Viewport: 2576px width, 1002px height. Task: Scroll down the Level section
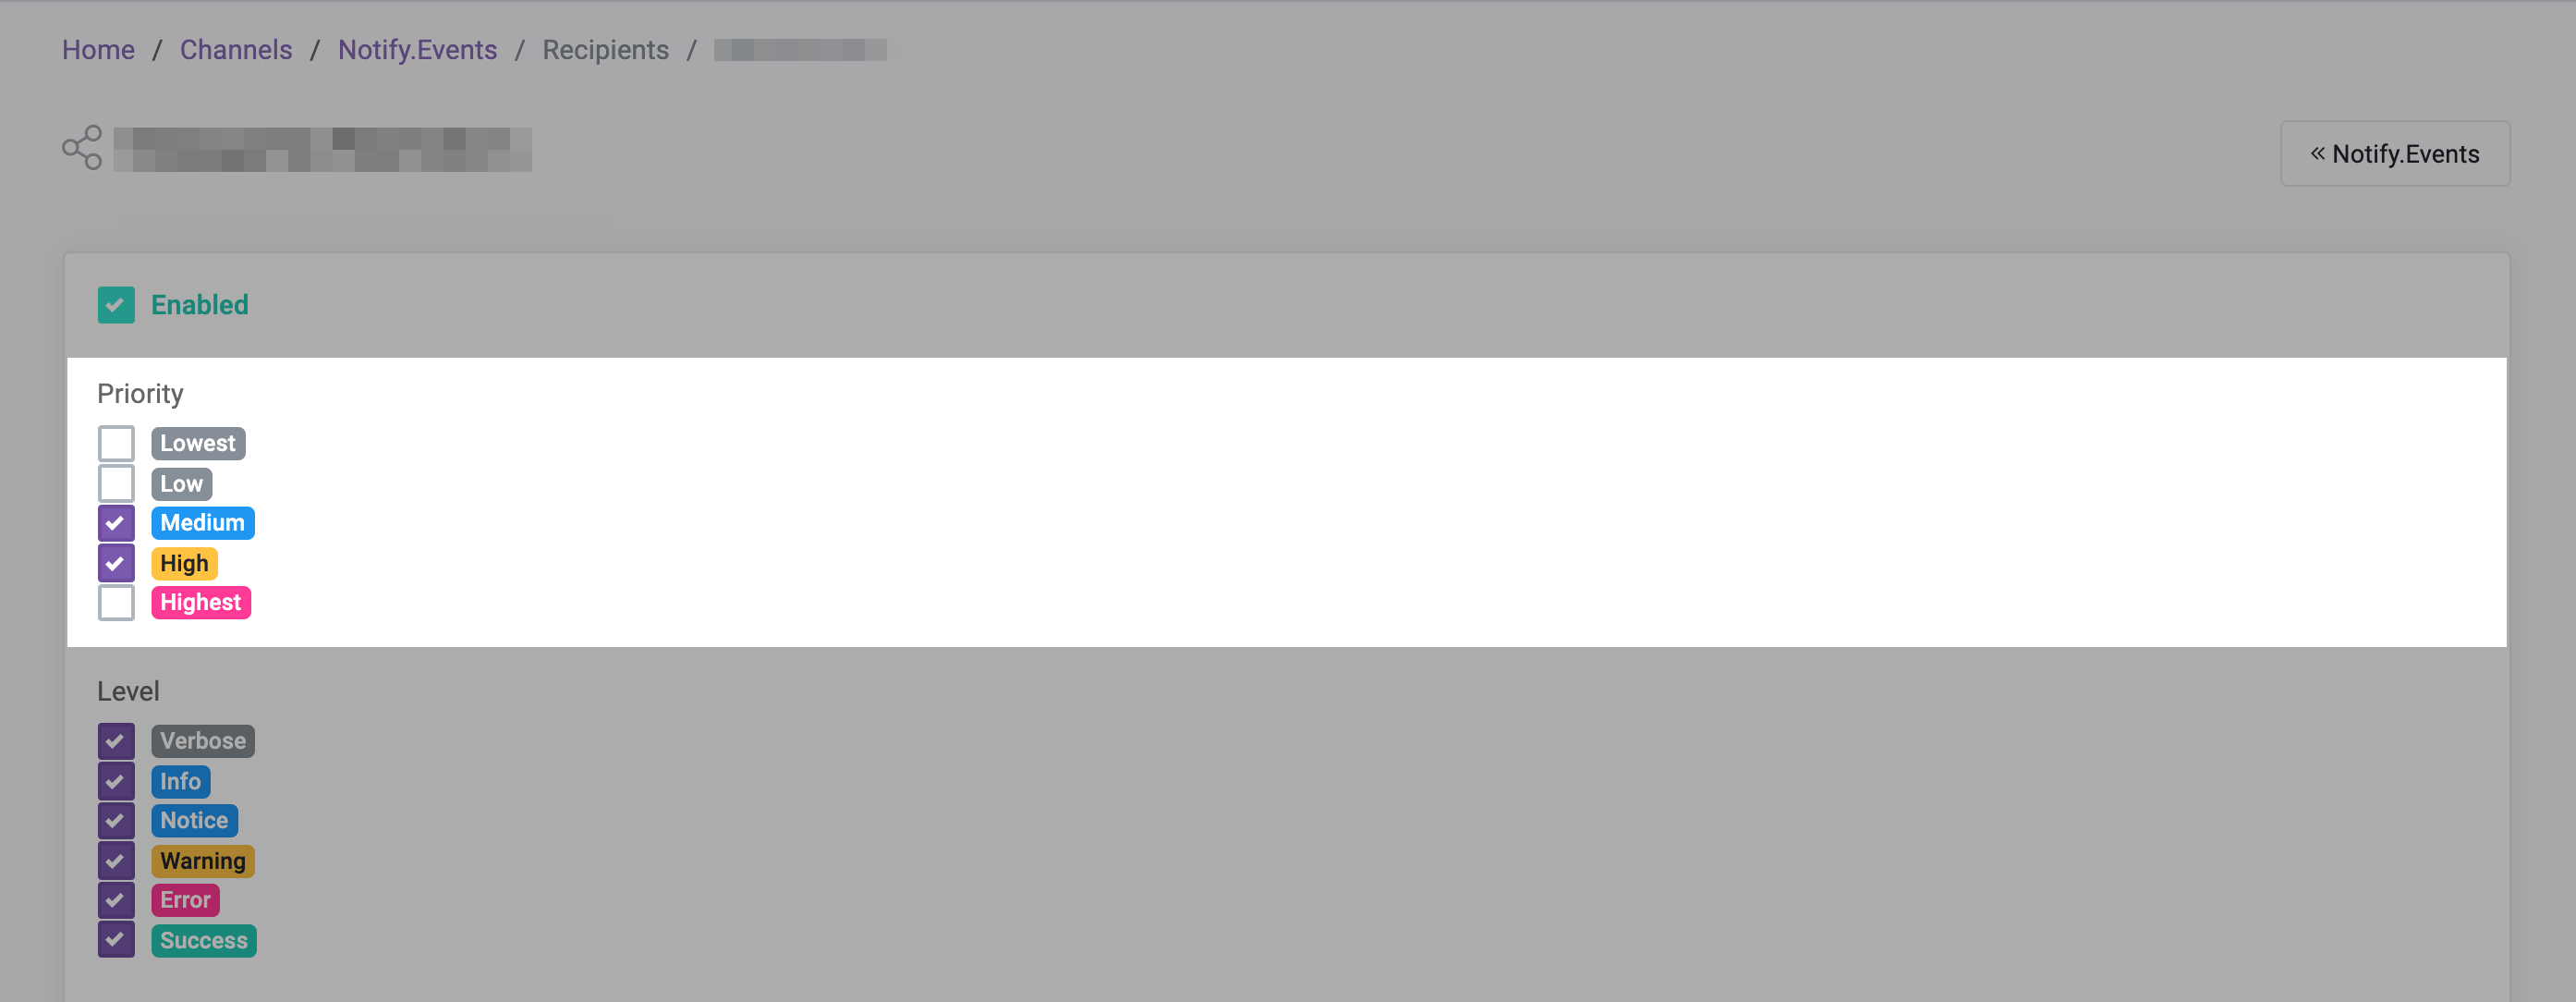[1286, 837]
